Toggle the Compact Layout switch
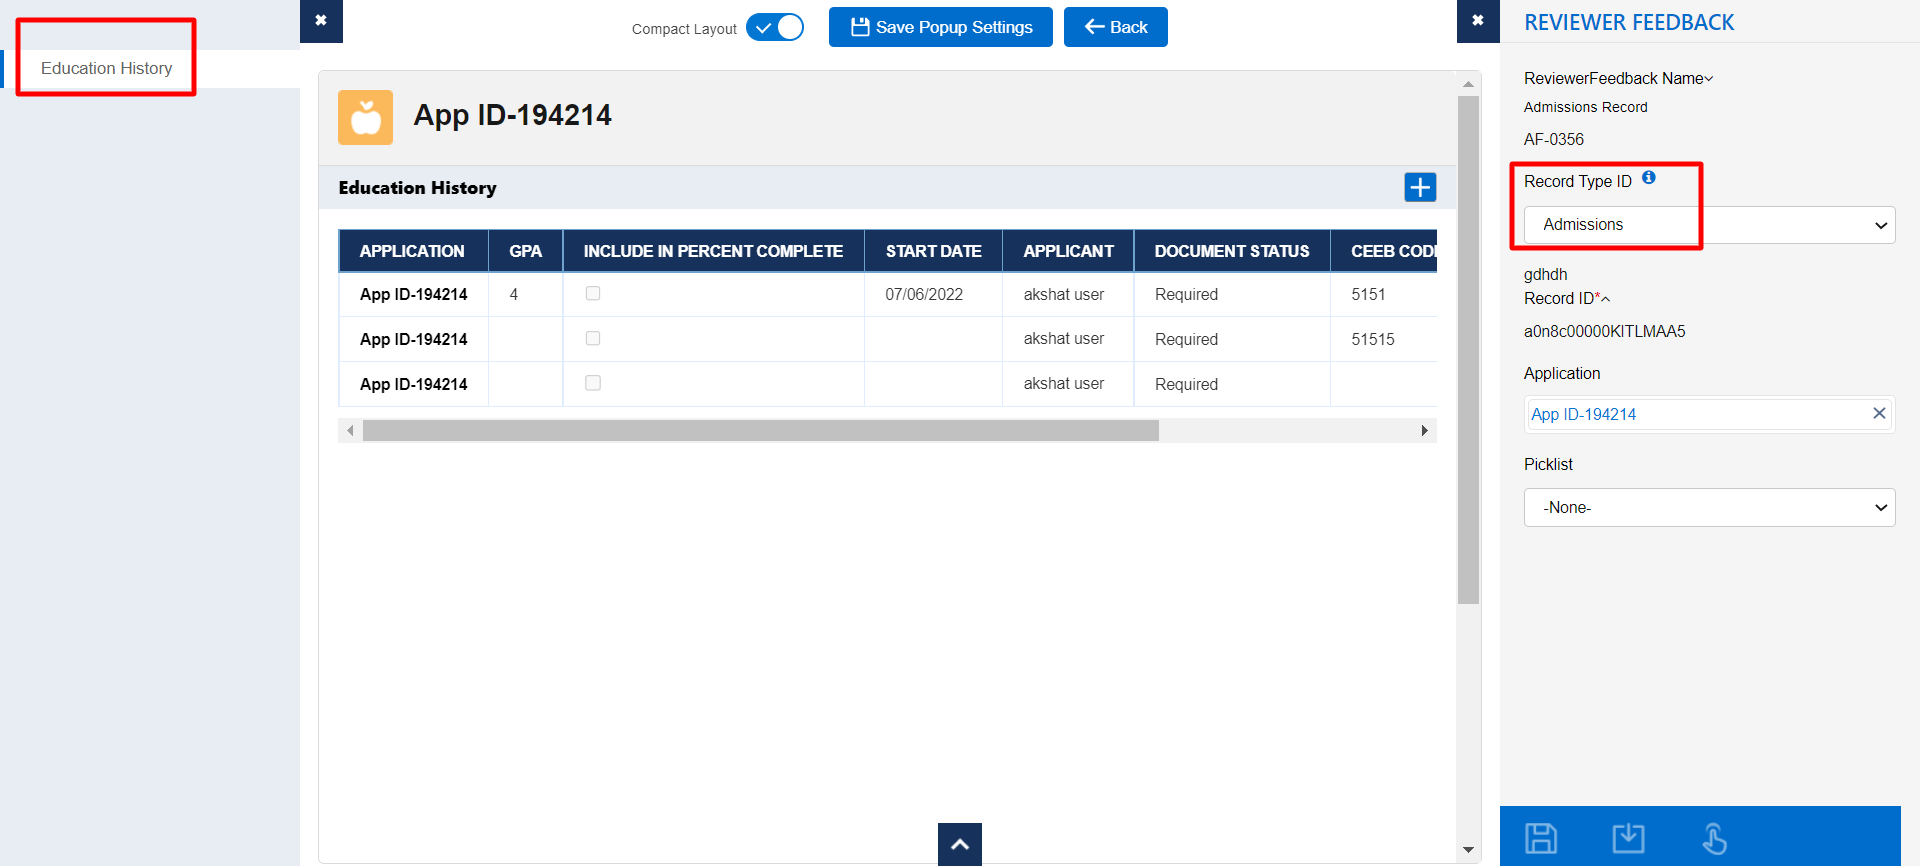This screenshot has height=866, width=1920. click(x=775, y=28)
